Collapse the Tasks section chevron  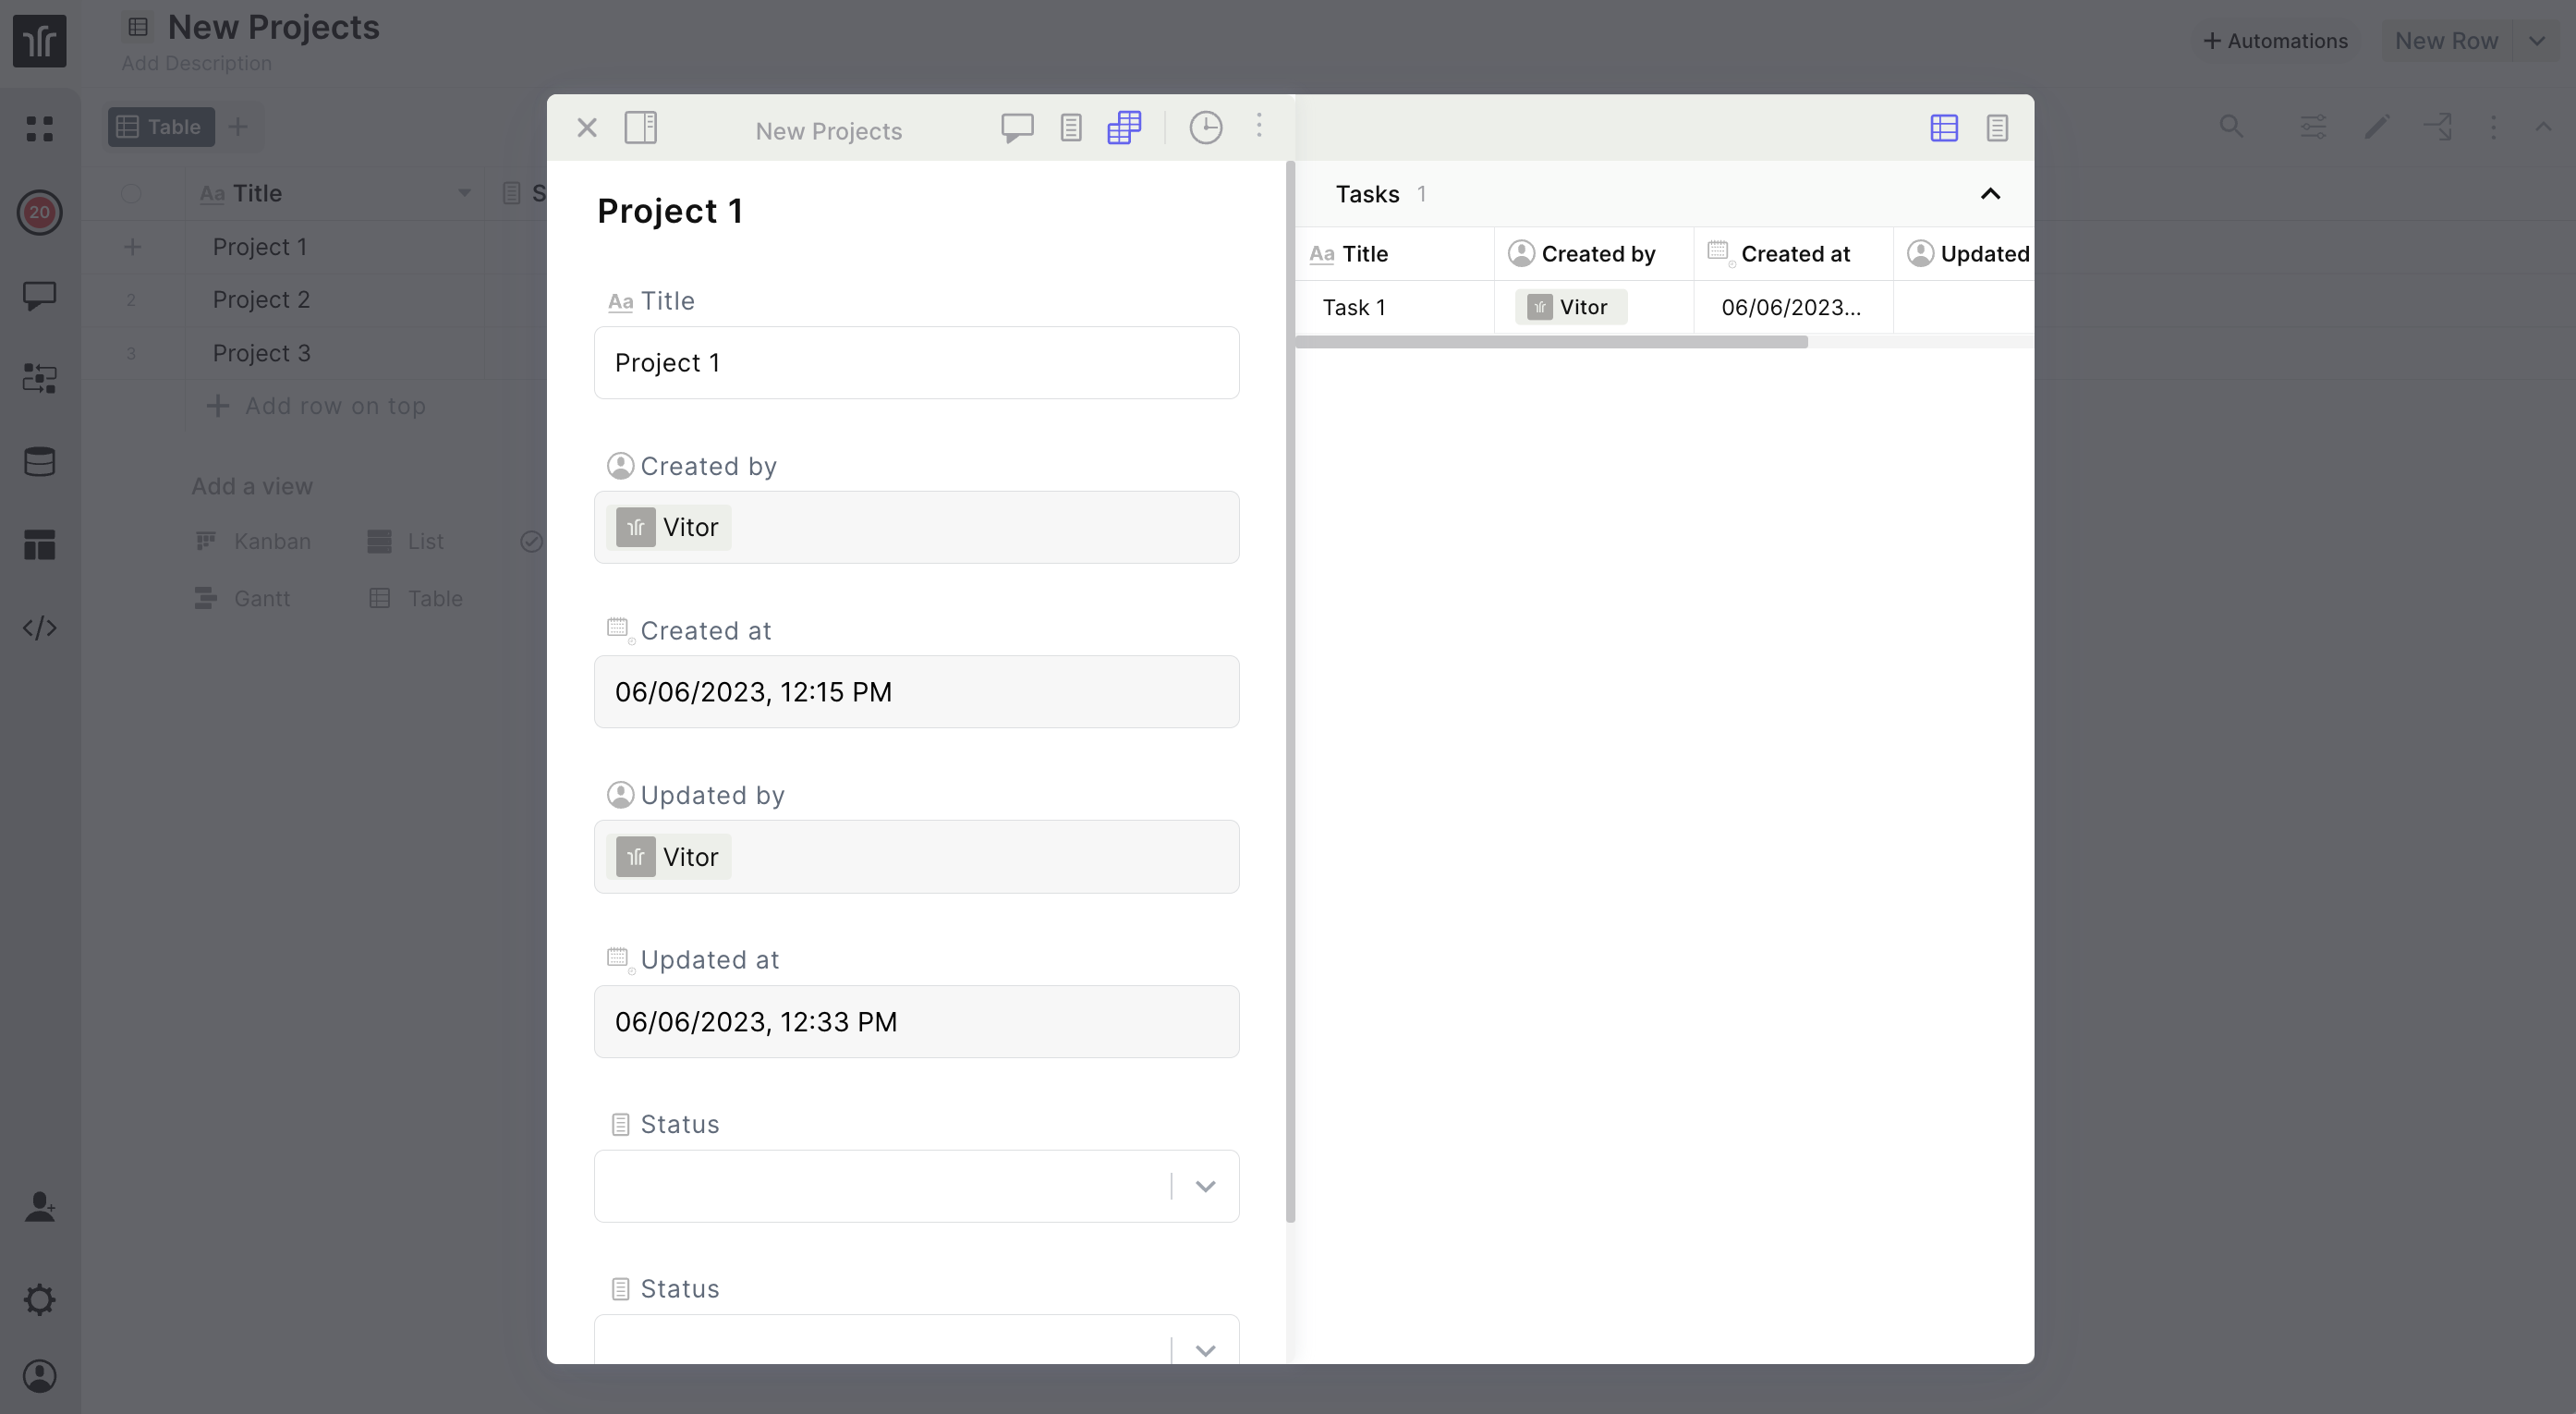click(x=1990, y=194)
